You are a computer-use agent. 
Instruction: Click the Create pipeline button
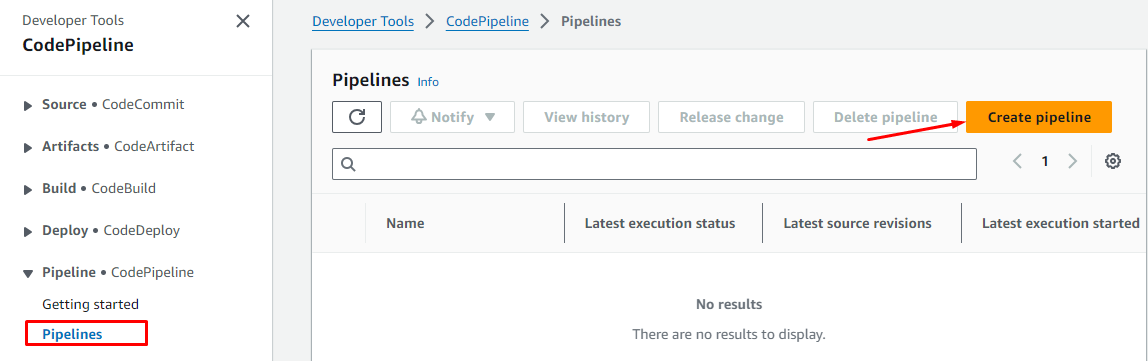(1039, 117)
